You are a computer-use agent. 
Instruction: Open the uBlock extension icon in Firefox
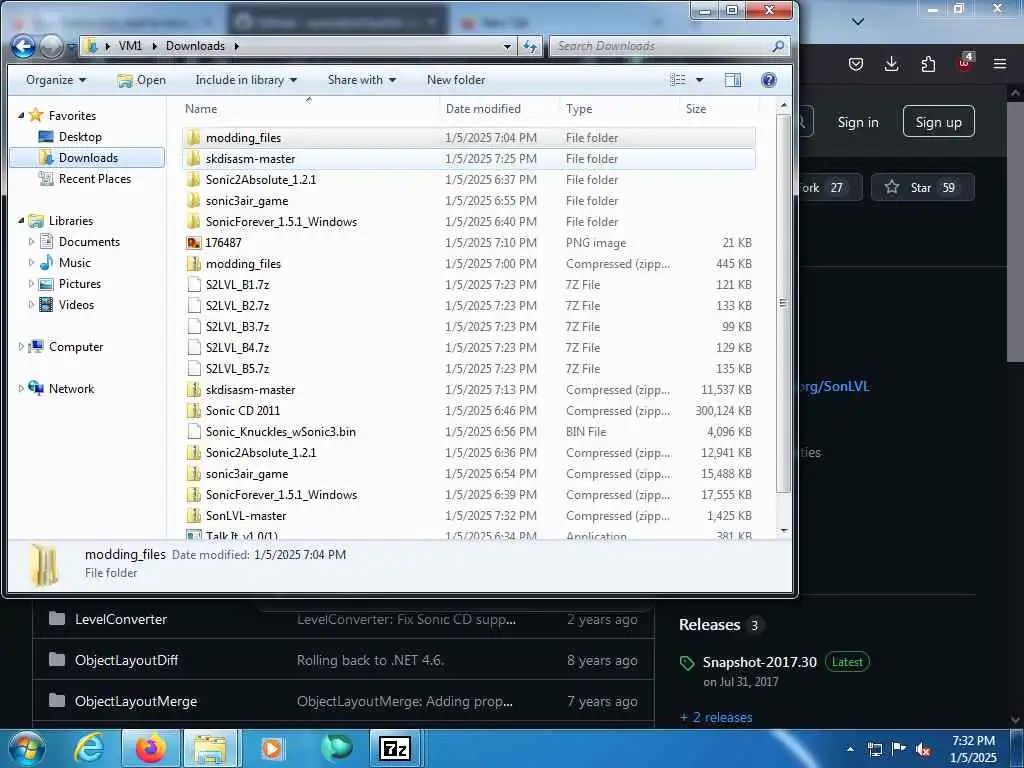tap(965, 63)
